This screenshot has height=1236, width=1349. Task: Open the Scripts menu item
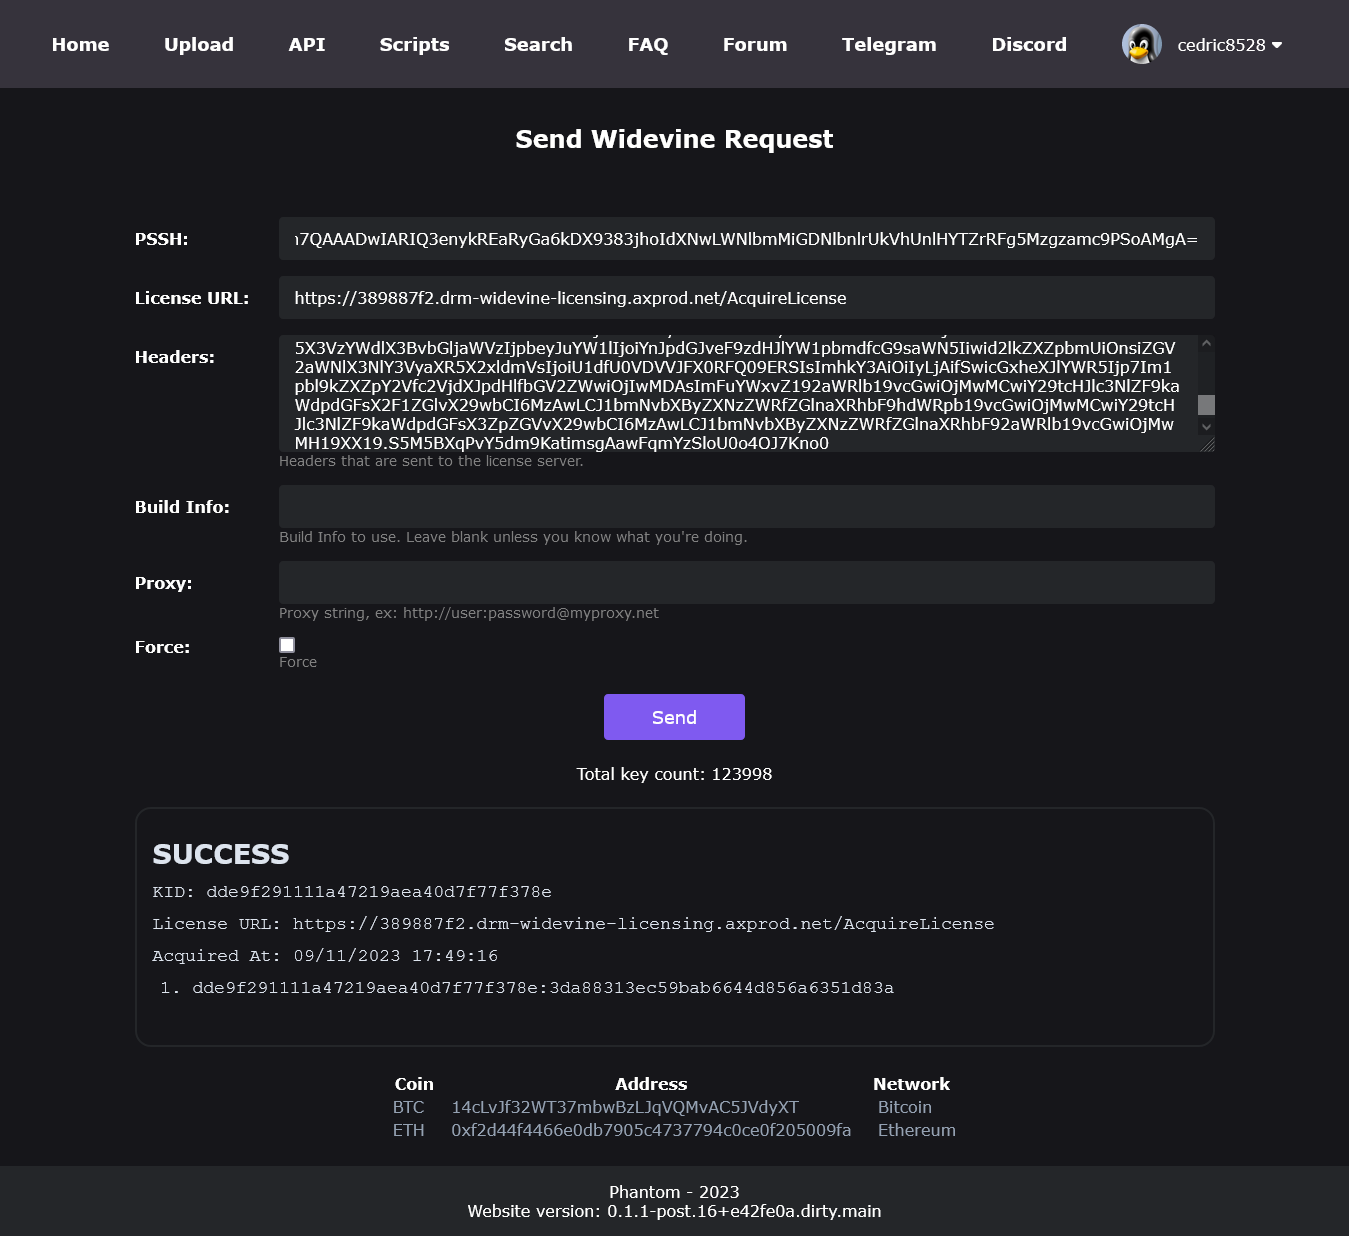coord(414,45)
